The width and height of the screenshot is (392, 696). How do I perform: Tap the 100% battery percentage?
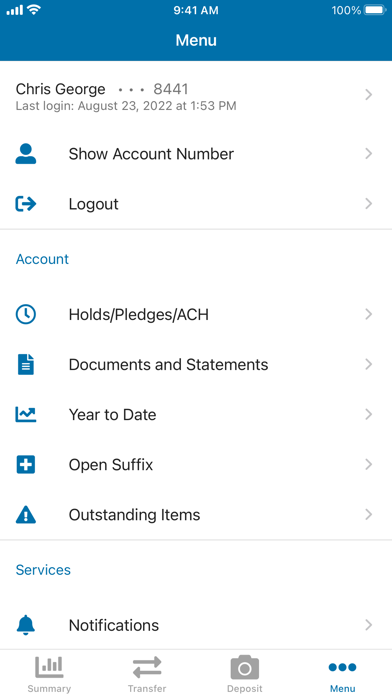[x=346, y=10]
